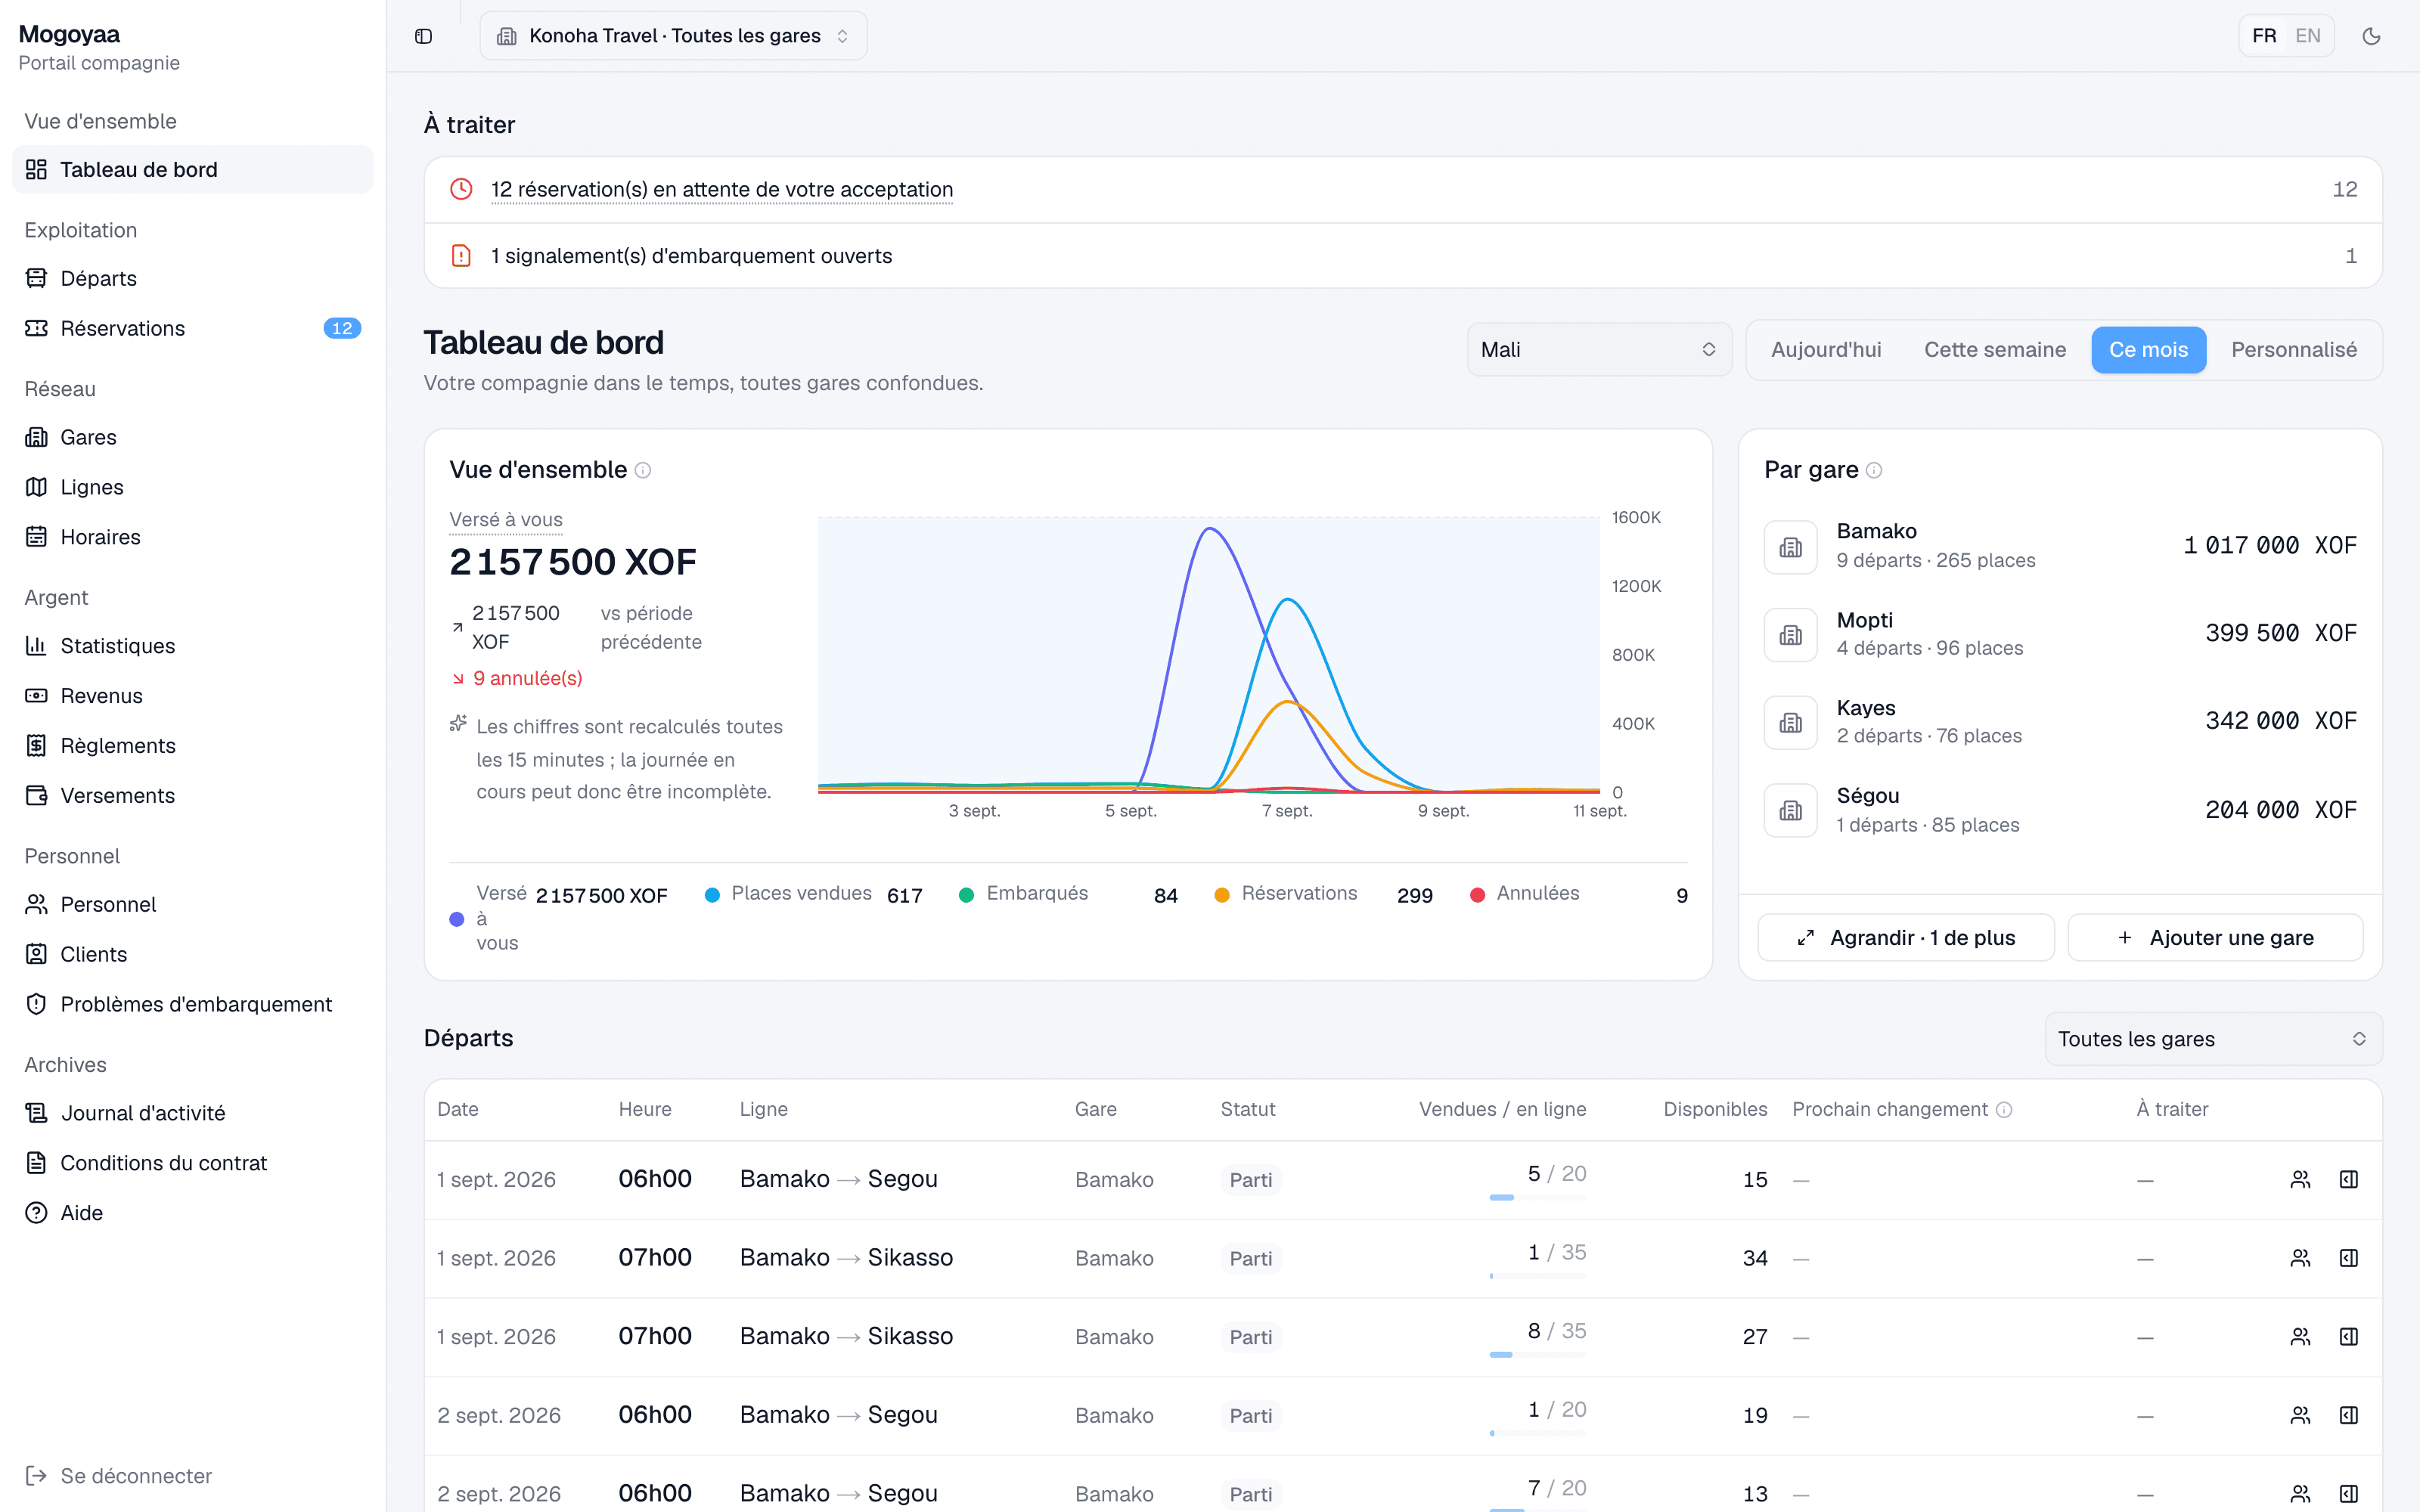Click the Aide help circle icon
This screenshot has width=2420, height=1512.
pyautogui.click(x=36, y=1212)
